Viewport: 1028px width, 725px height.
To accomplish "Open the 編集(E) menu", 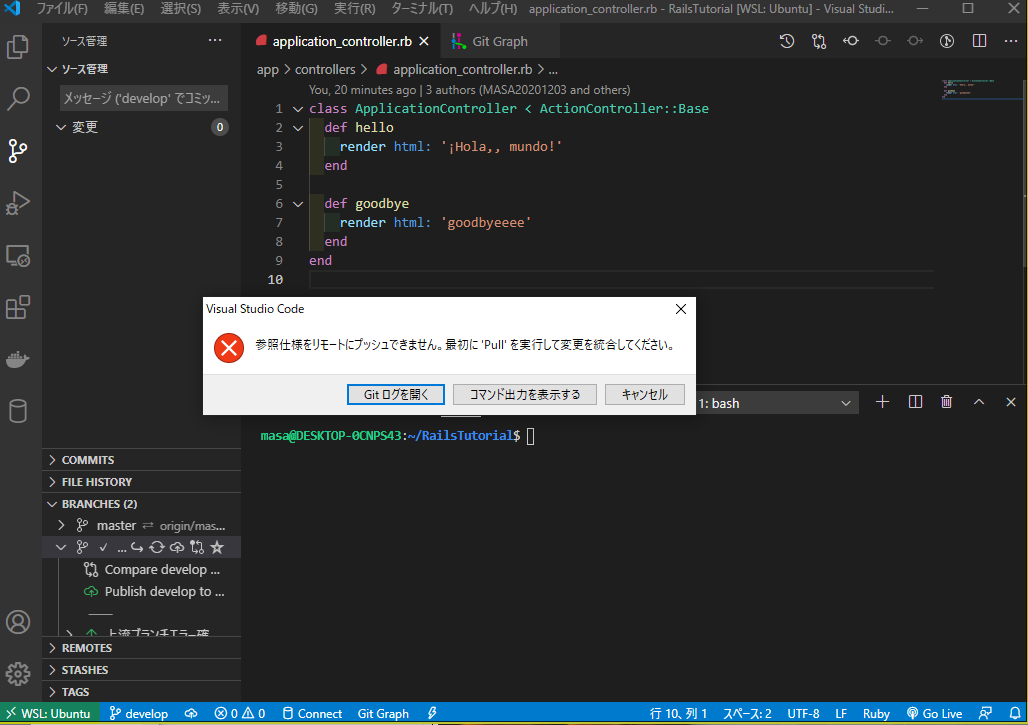I will 124,9.
